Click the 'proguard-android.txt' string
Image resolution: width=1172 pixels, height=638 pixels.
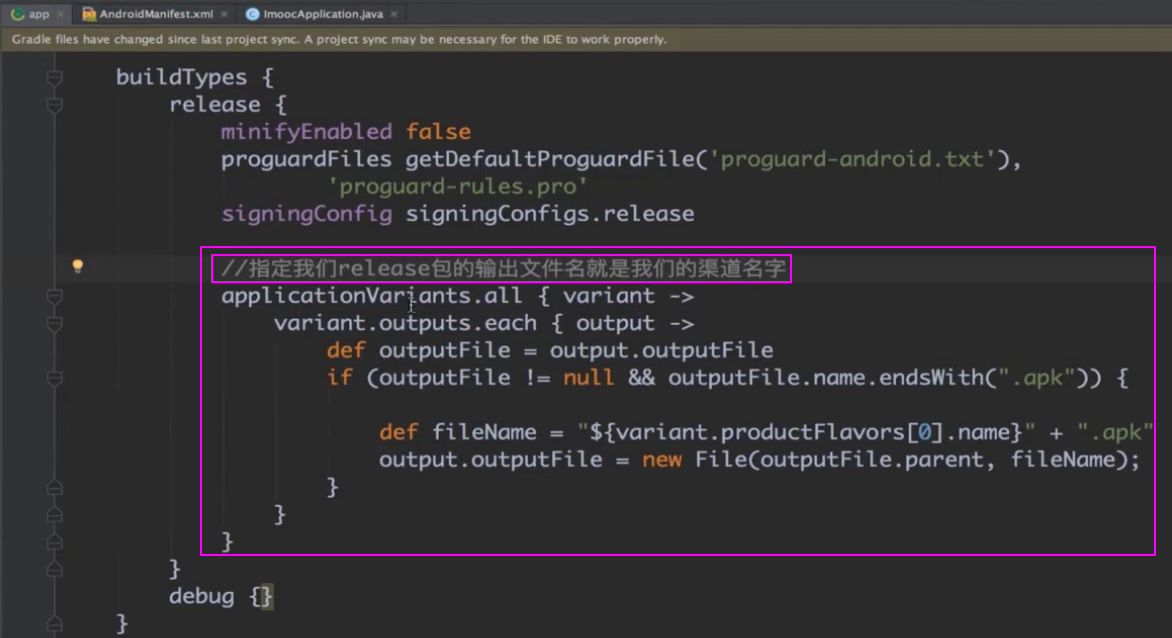852,159
